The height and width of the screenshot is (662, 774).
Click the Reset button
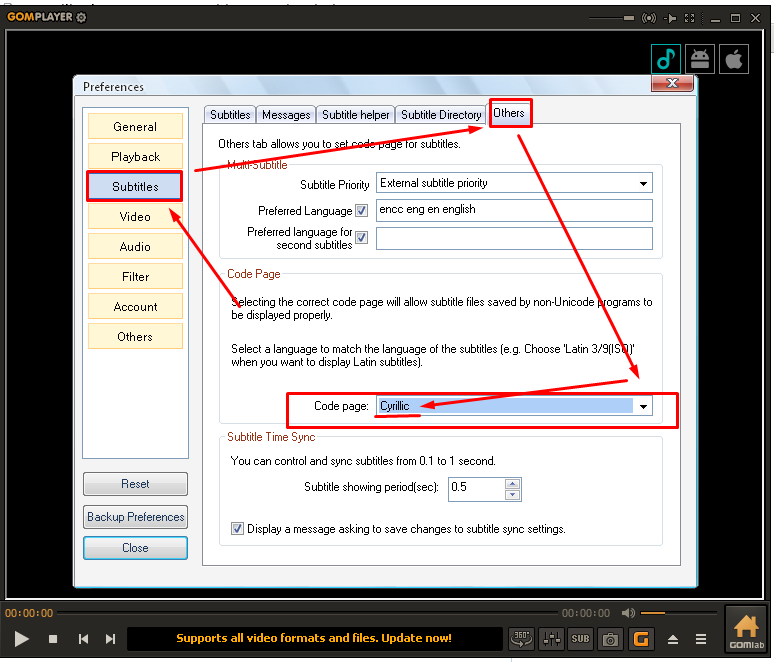coord(135,484)
